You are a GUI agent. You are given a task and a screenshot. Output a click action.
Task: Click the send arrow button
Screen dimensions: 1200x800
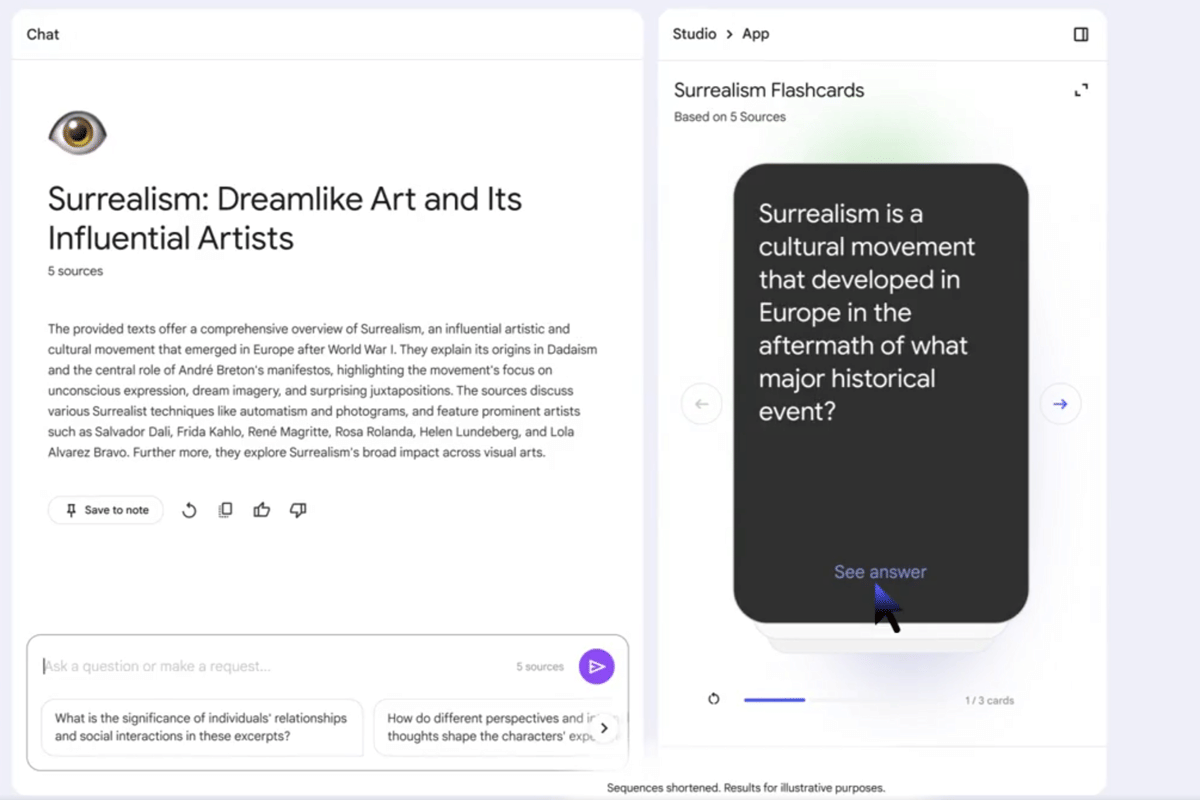(596, 667)
